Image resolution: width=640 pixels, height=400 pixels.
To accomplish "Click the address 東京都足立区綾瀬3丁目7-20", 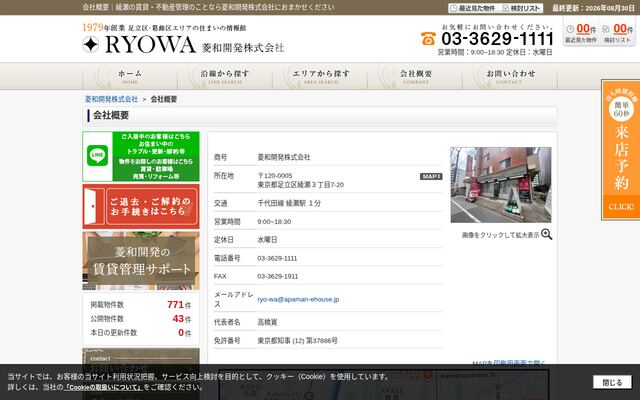I will (x=300, y=185).
